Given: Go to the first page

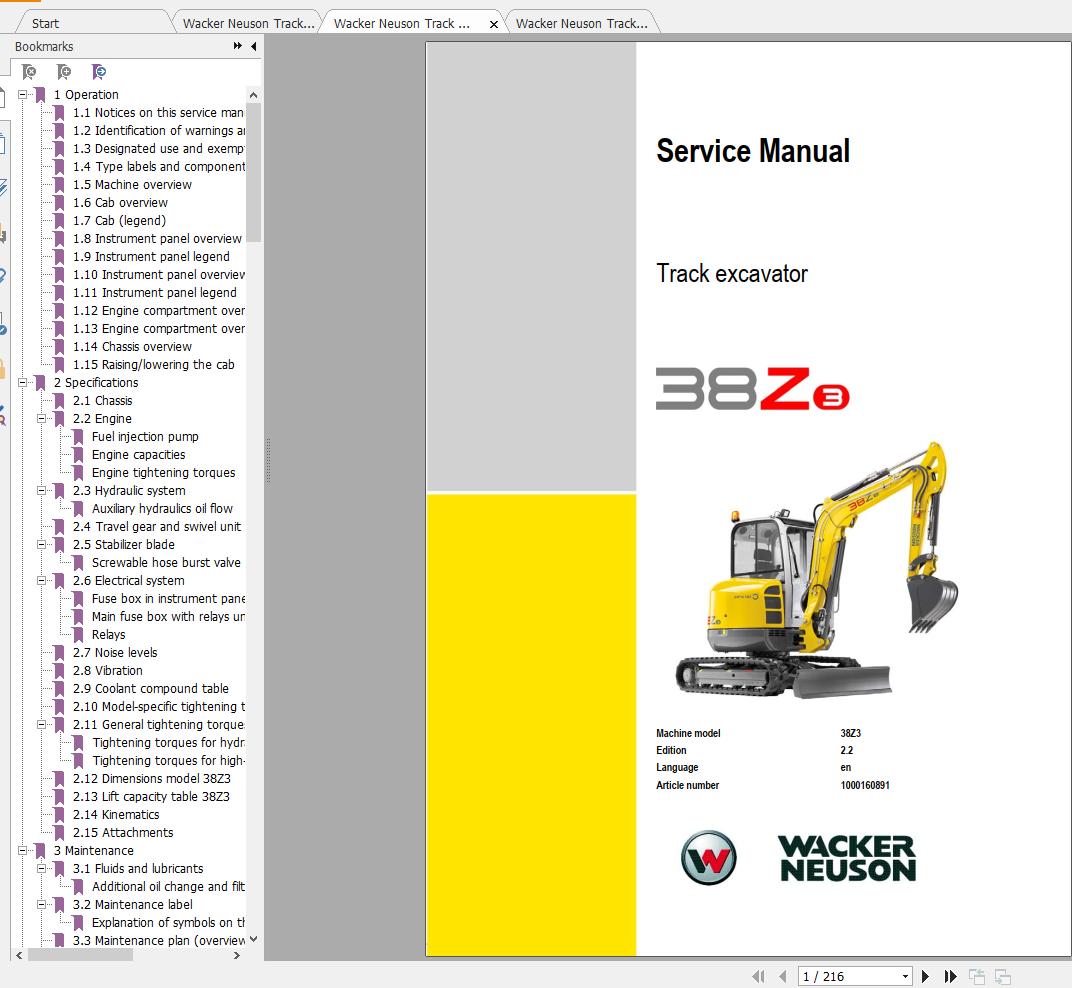Looking at the screenshot, I should tap(758, 976).
